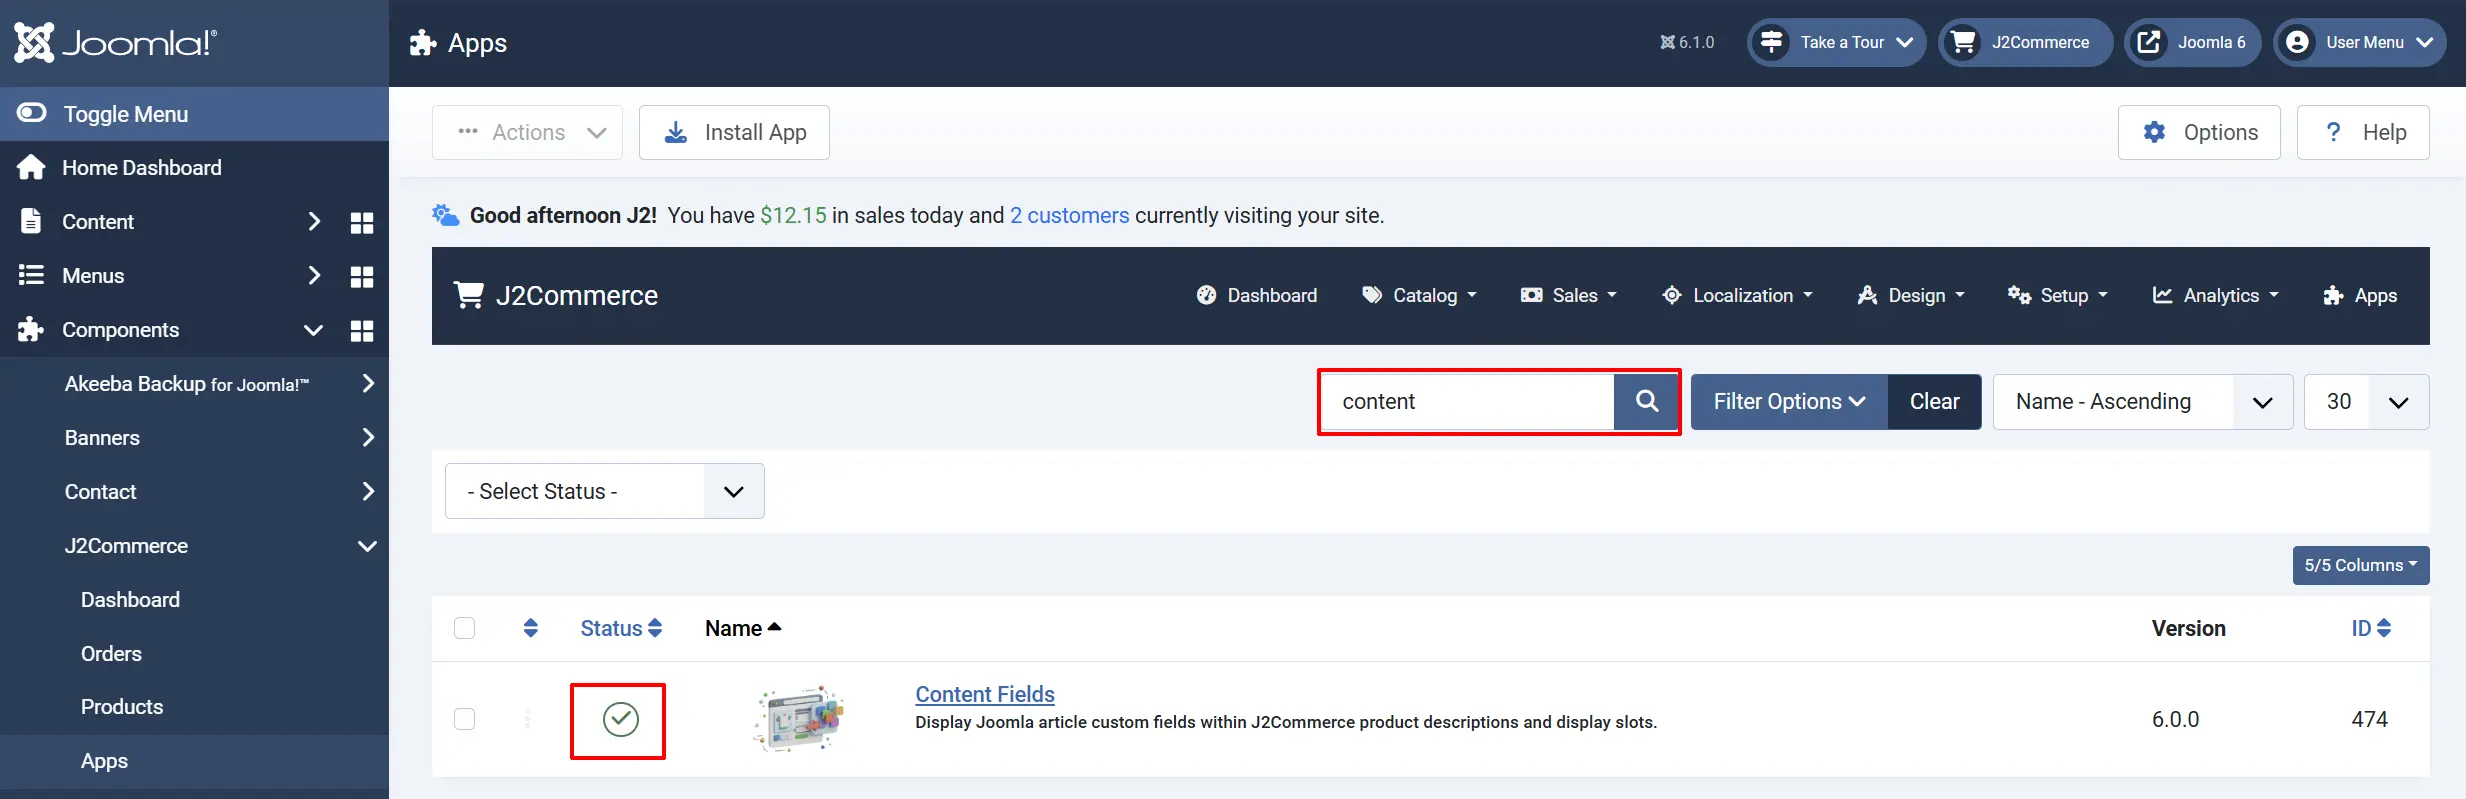Click the Joomla version 6.1.0 indicator
Viewport: 2466px width, 799px height.
tap(1687, 42)
